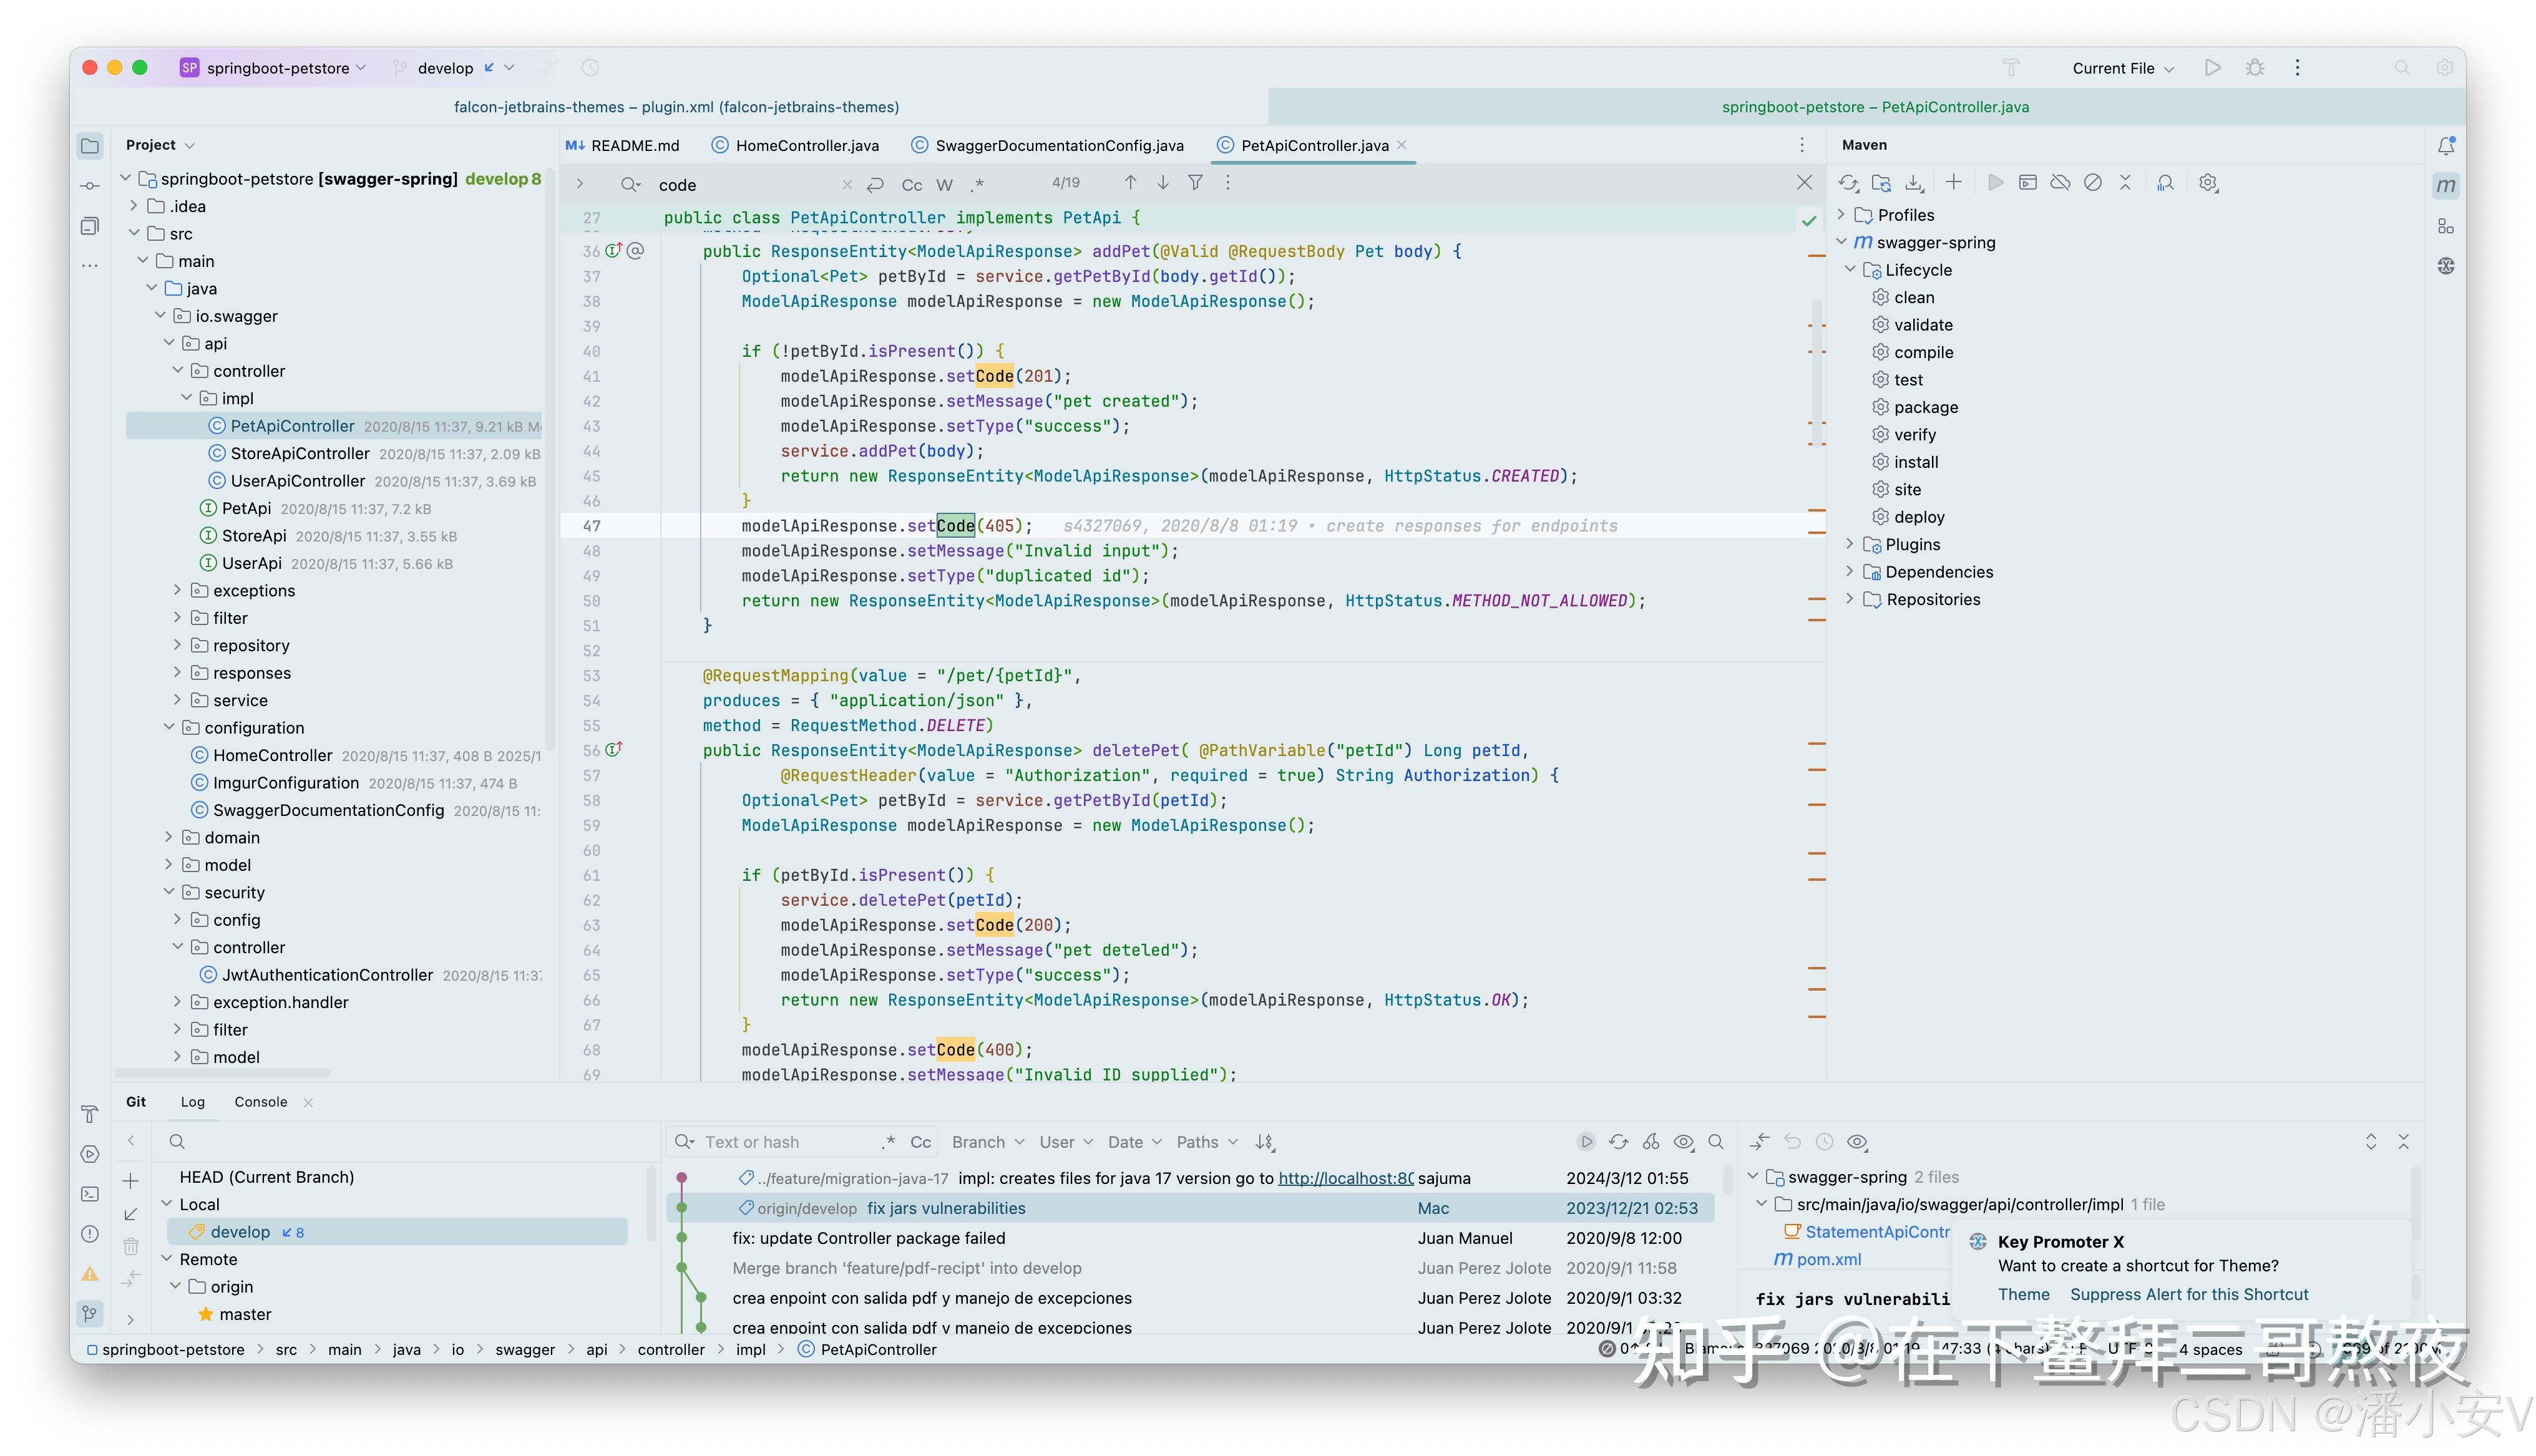
Task: Toggle whole words W in find bar
Action: [944, 185]
